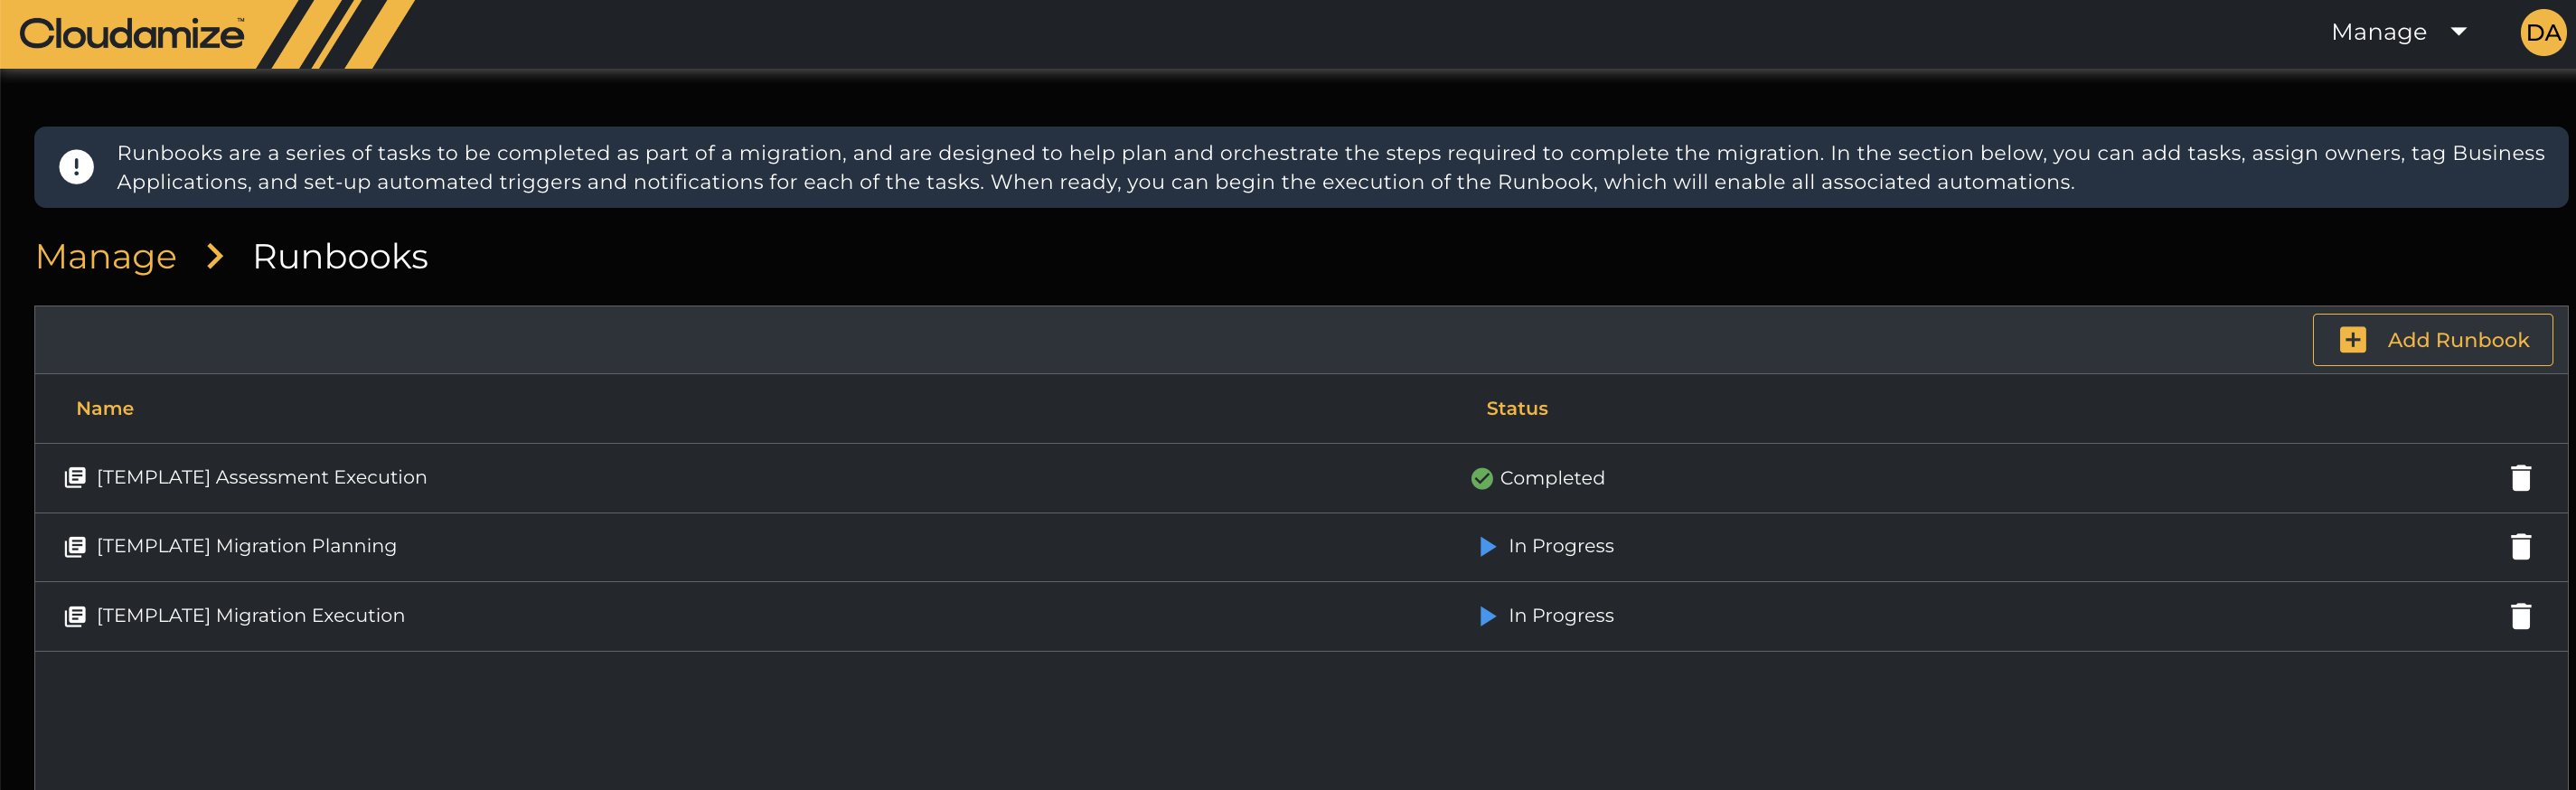Click Migration Execution's In Progress play icon
Screen dimensions: 2576x790
click(x=1487, y=616)
